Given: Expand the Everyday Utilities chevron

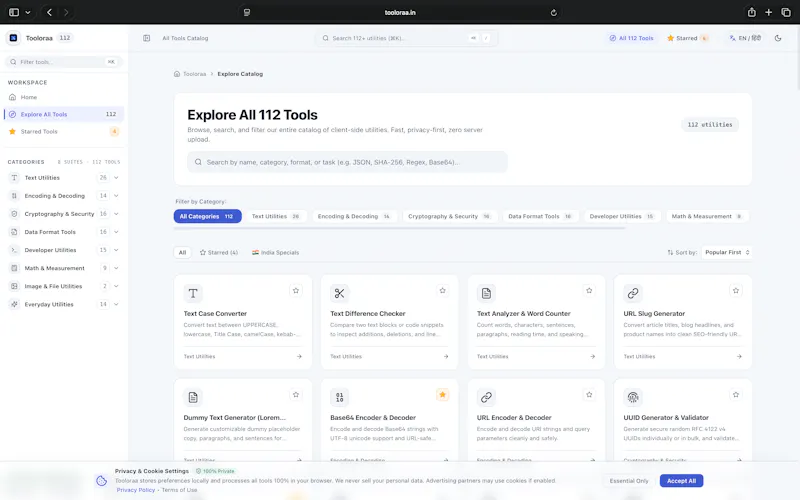Looking at the screenshot, I should tap(116, 305).
